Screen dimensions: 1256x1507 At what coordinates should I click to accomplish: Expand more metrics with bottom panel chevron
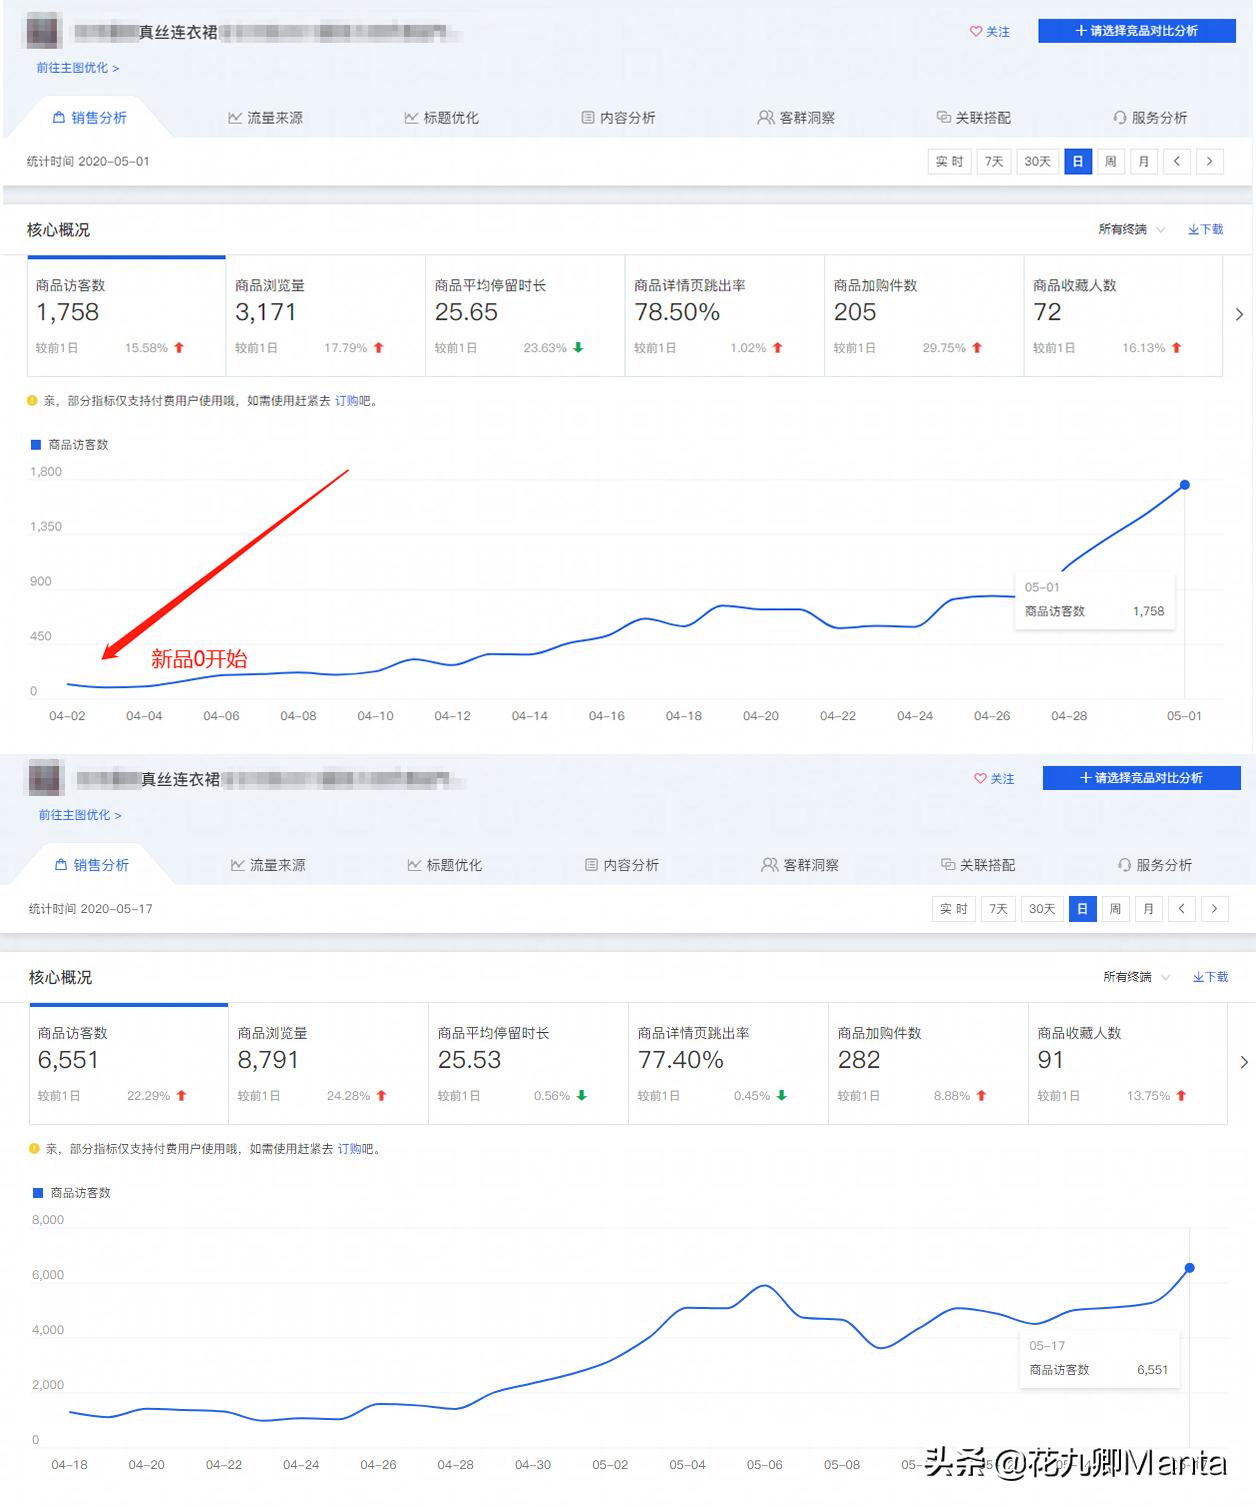click(x=1244, y=1062)
